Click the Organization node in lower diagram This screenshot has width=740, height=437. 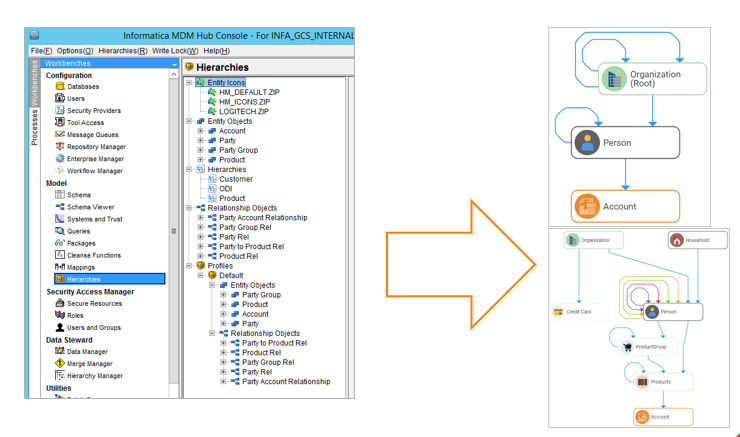[594, 240]
